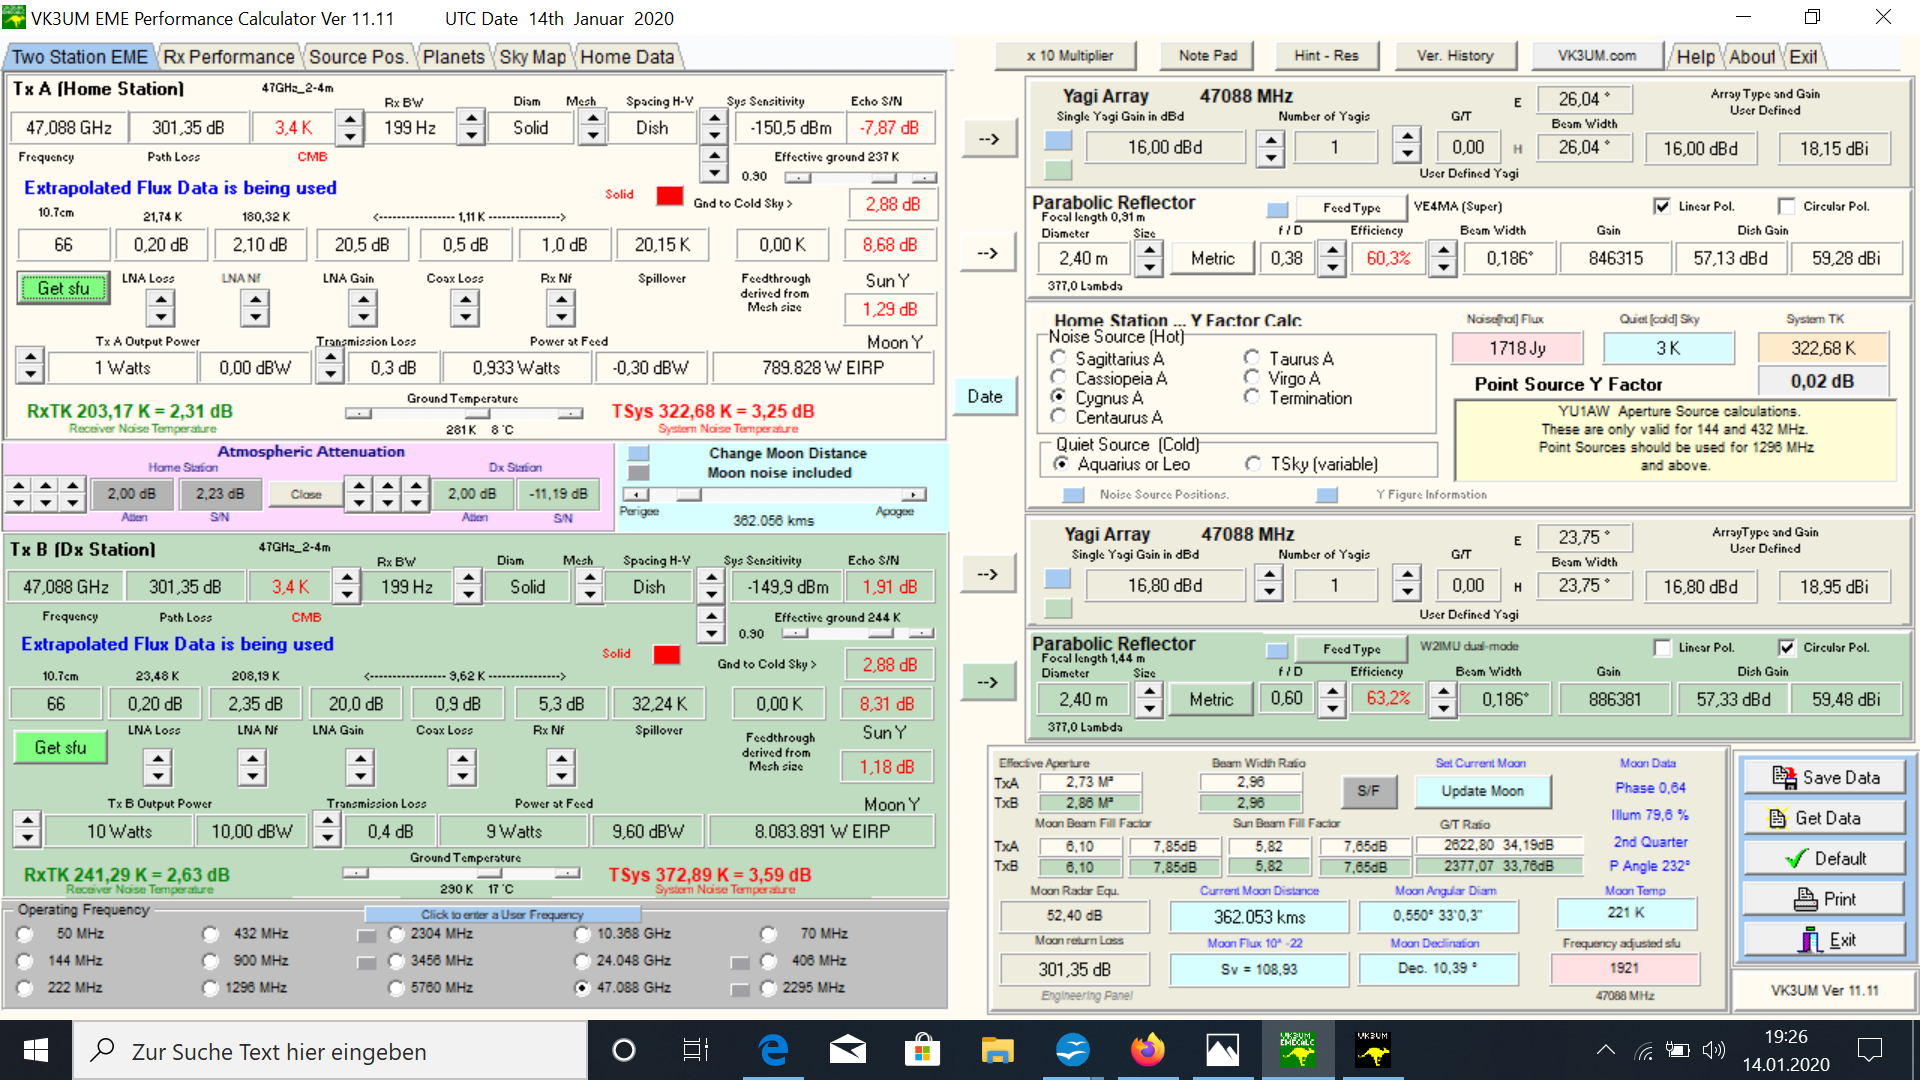Click the red Solid indicator for Tx B

click(x=666, y=655)
